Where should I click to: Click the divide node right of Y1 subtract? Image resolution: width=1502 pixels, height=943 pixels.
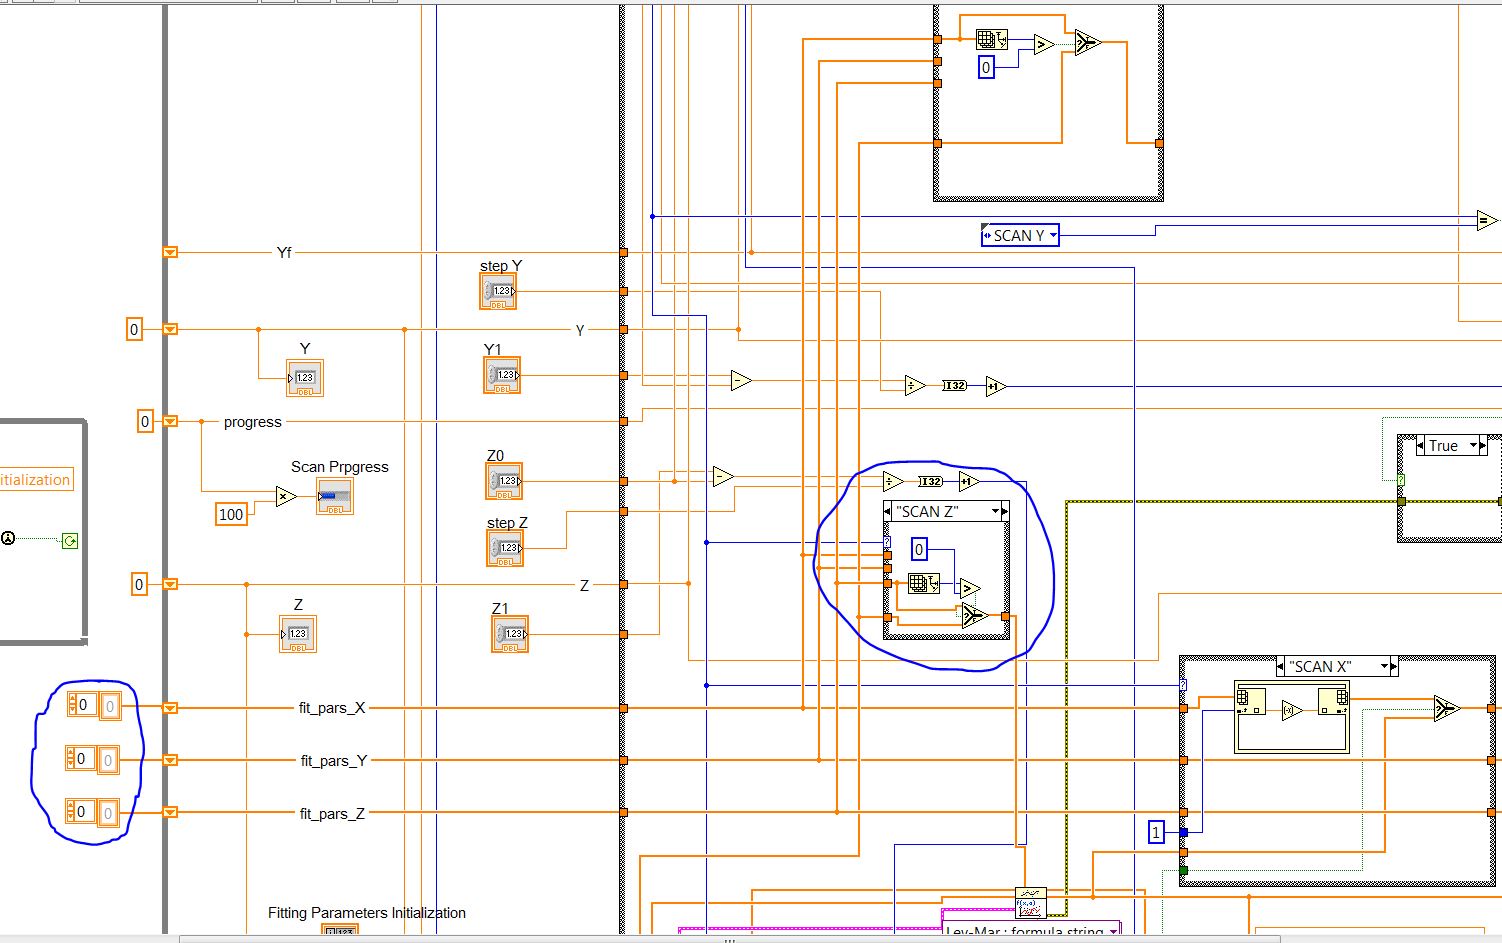click(x=914, y=386)
